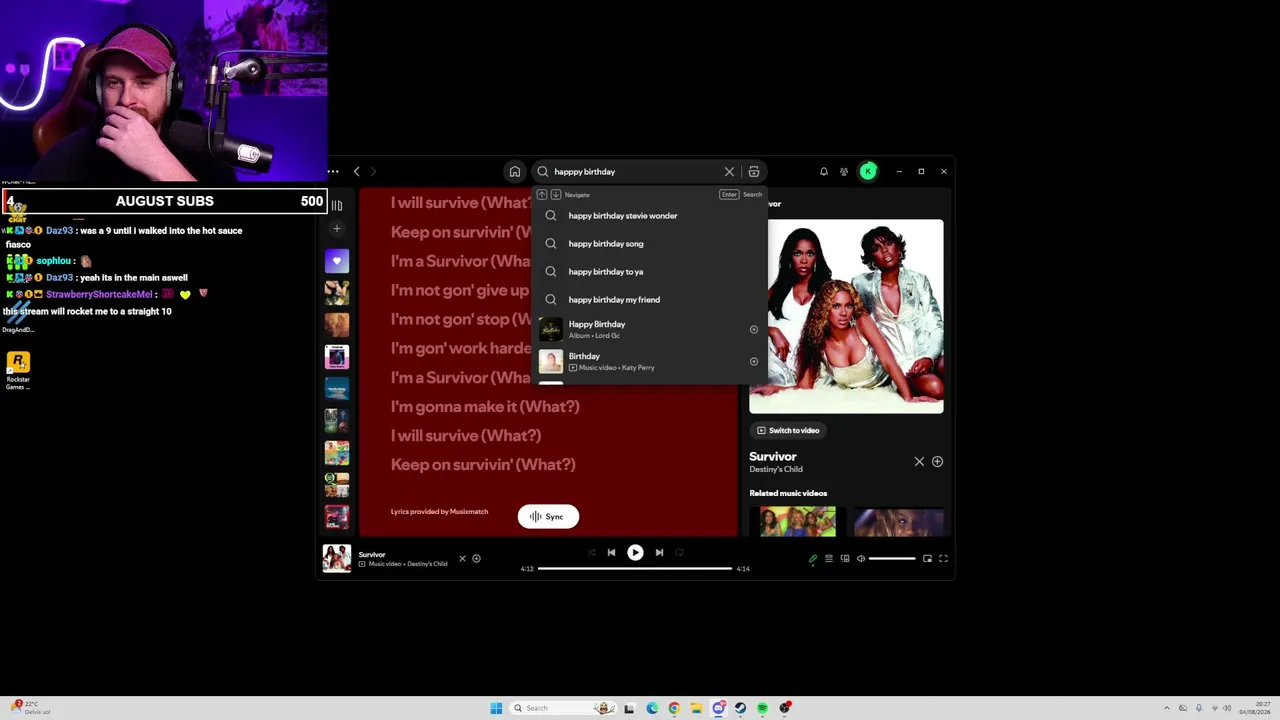The height and width of the screenshot is (720, 1280).
Task: Seek within the song progress bar
Action: point(635,569)
